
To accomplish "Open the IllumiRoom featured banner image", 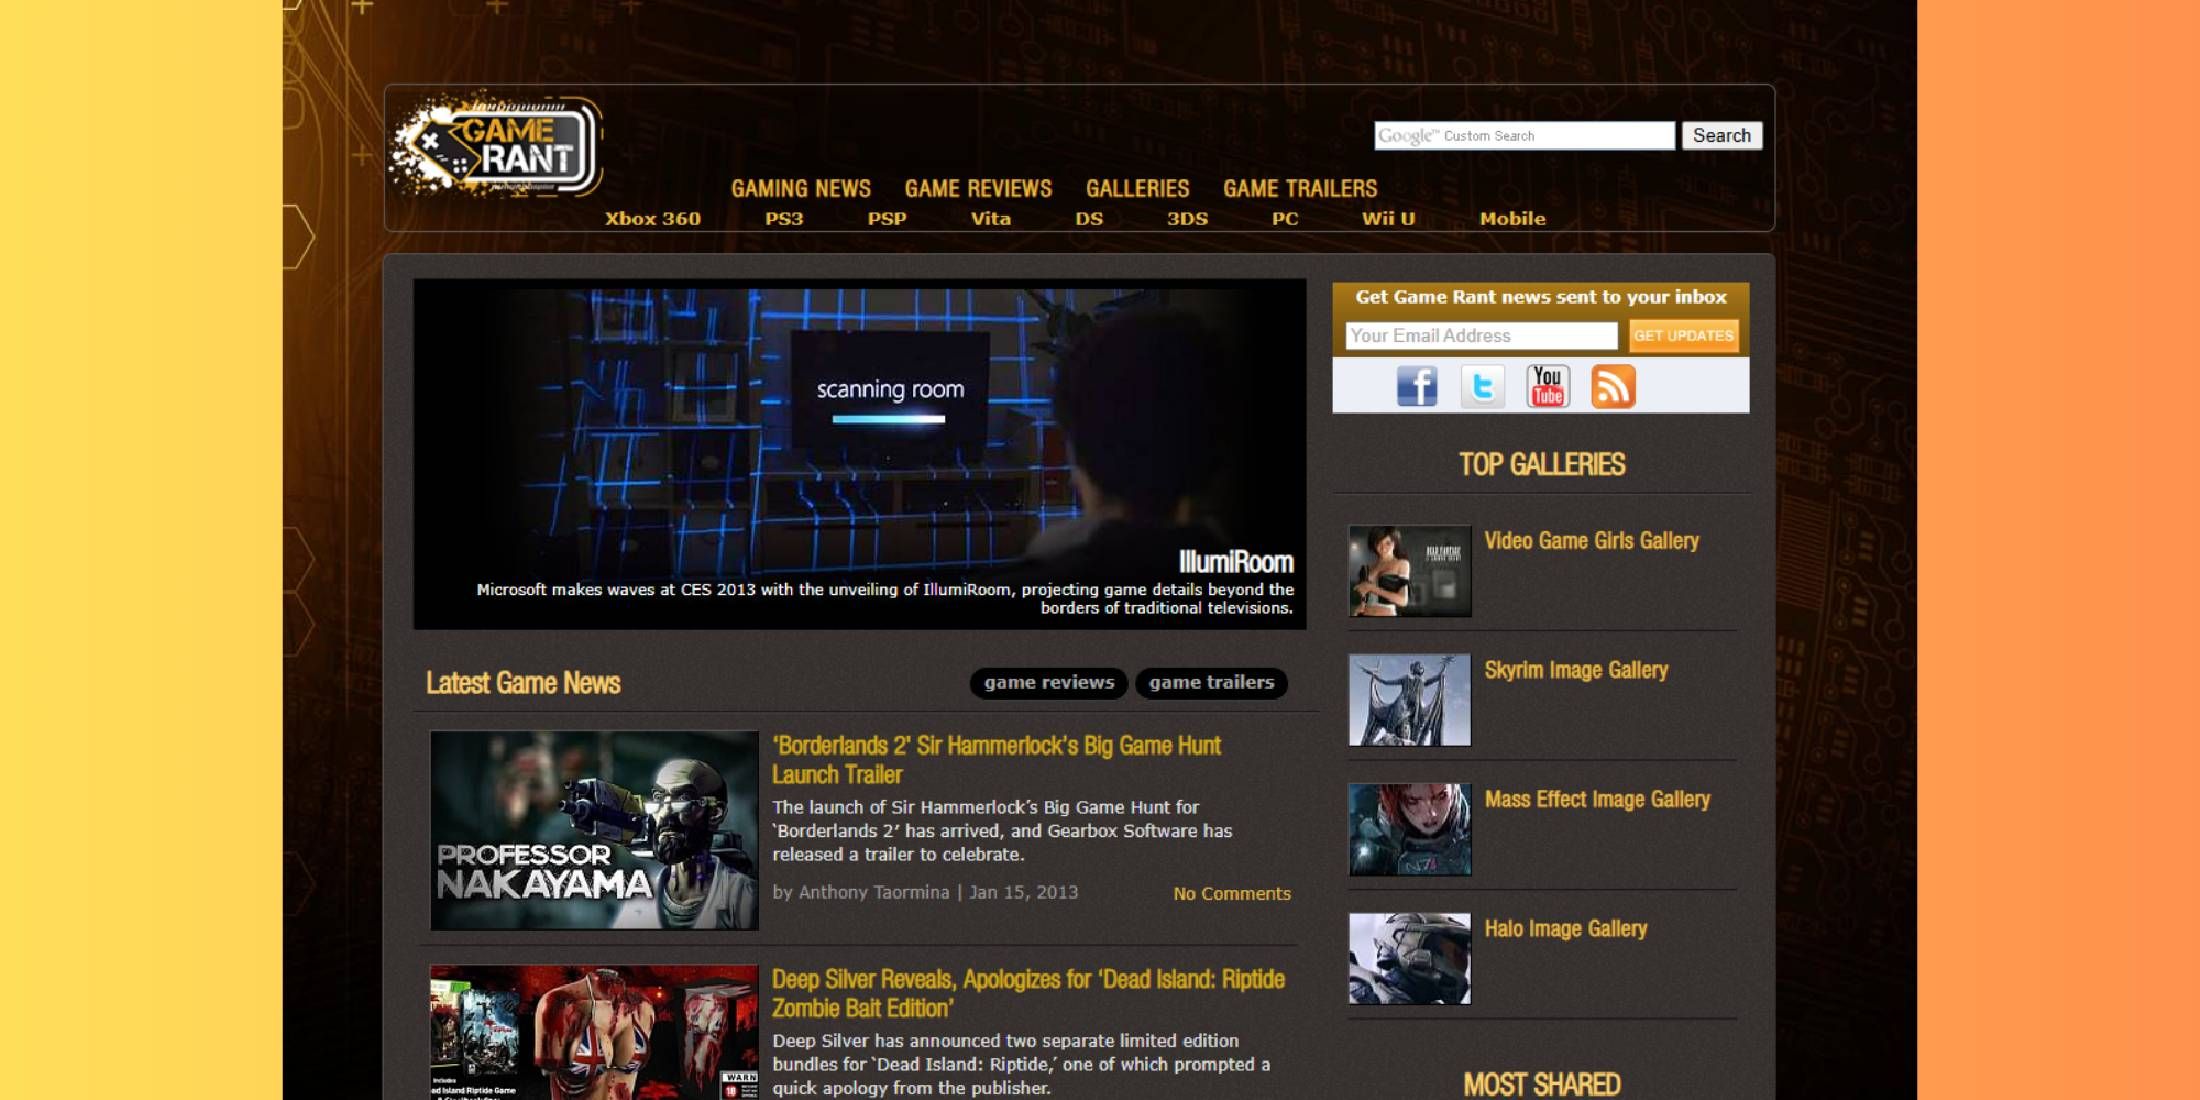I will coord(860,454).
